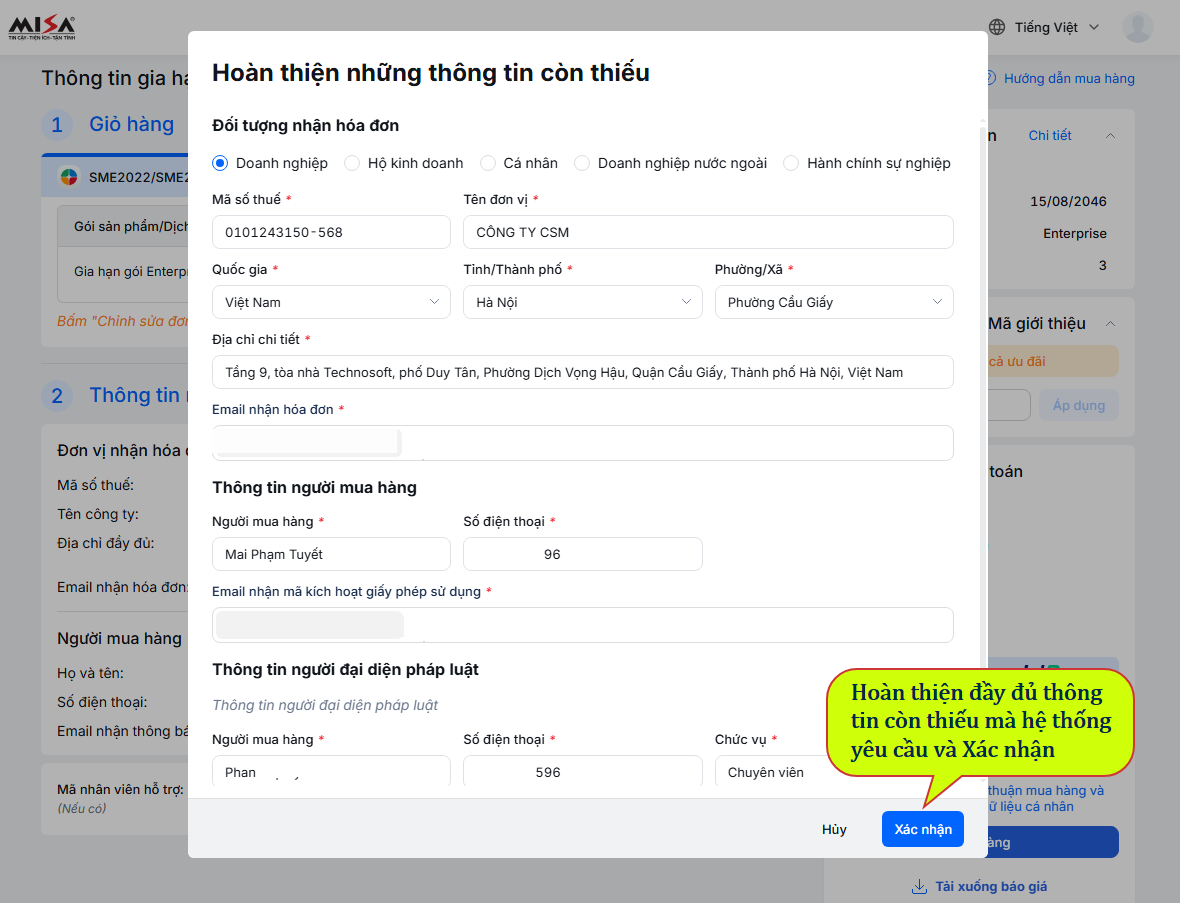Click the referral code input beside Áp dụng
The image size is (1180, 903).
(x=1008, y=406)
